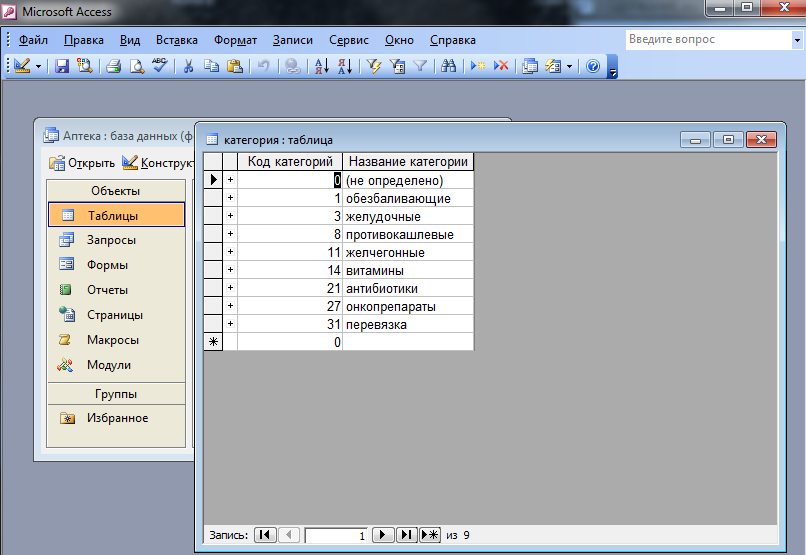Viewport: 806px width, 555px height.
Task: Open Избранное in the Groups list
Action: 116,418
